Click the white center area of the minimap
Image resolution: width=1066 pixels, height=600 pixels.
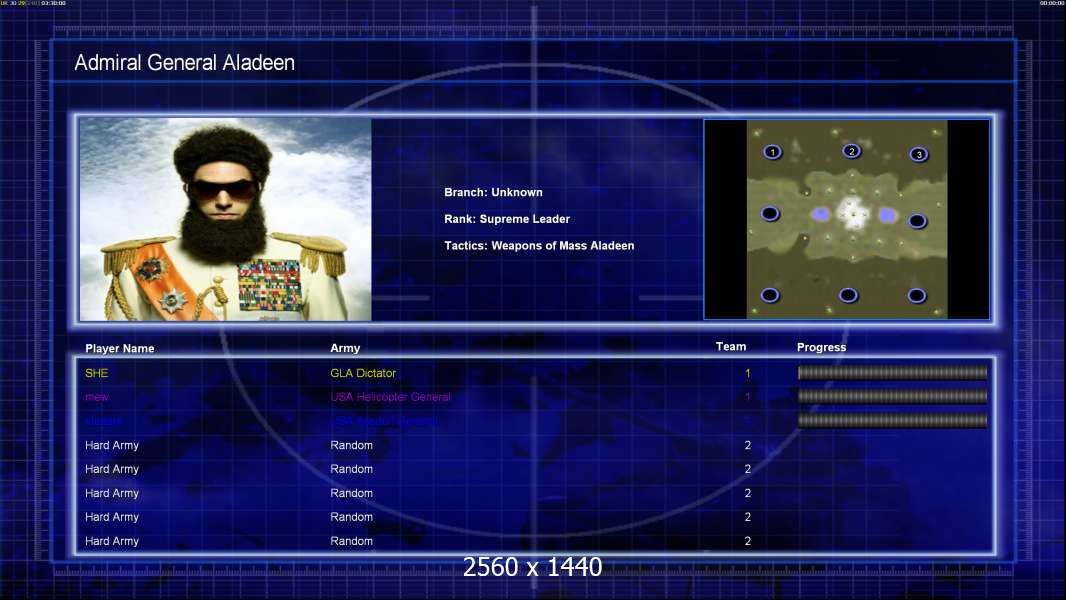coord(852,214)
